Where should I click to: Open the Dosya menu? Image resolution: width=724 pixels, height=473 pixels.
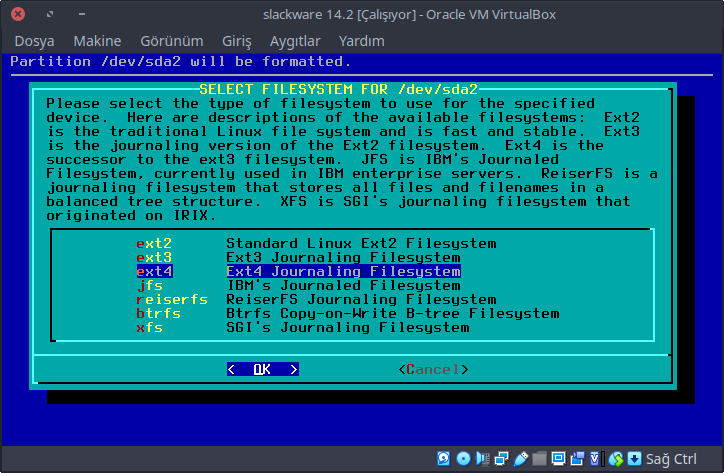point(34,41)
